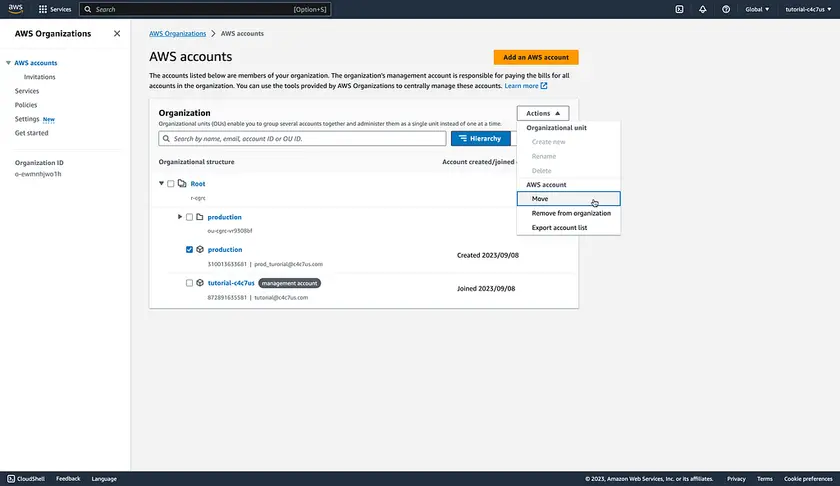Viewport: 840px width, 486px height.
Task: Open the Root link
Action: coord(198,183)
